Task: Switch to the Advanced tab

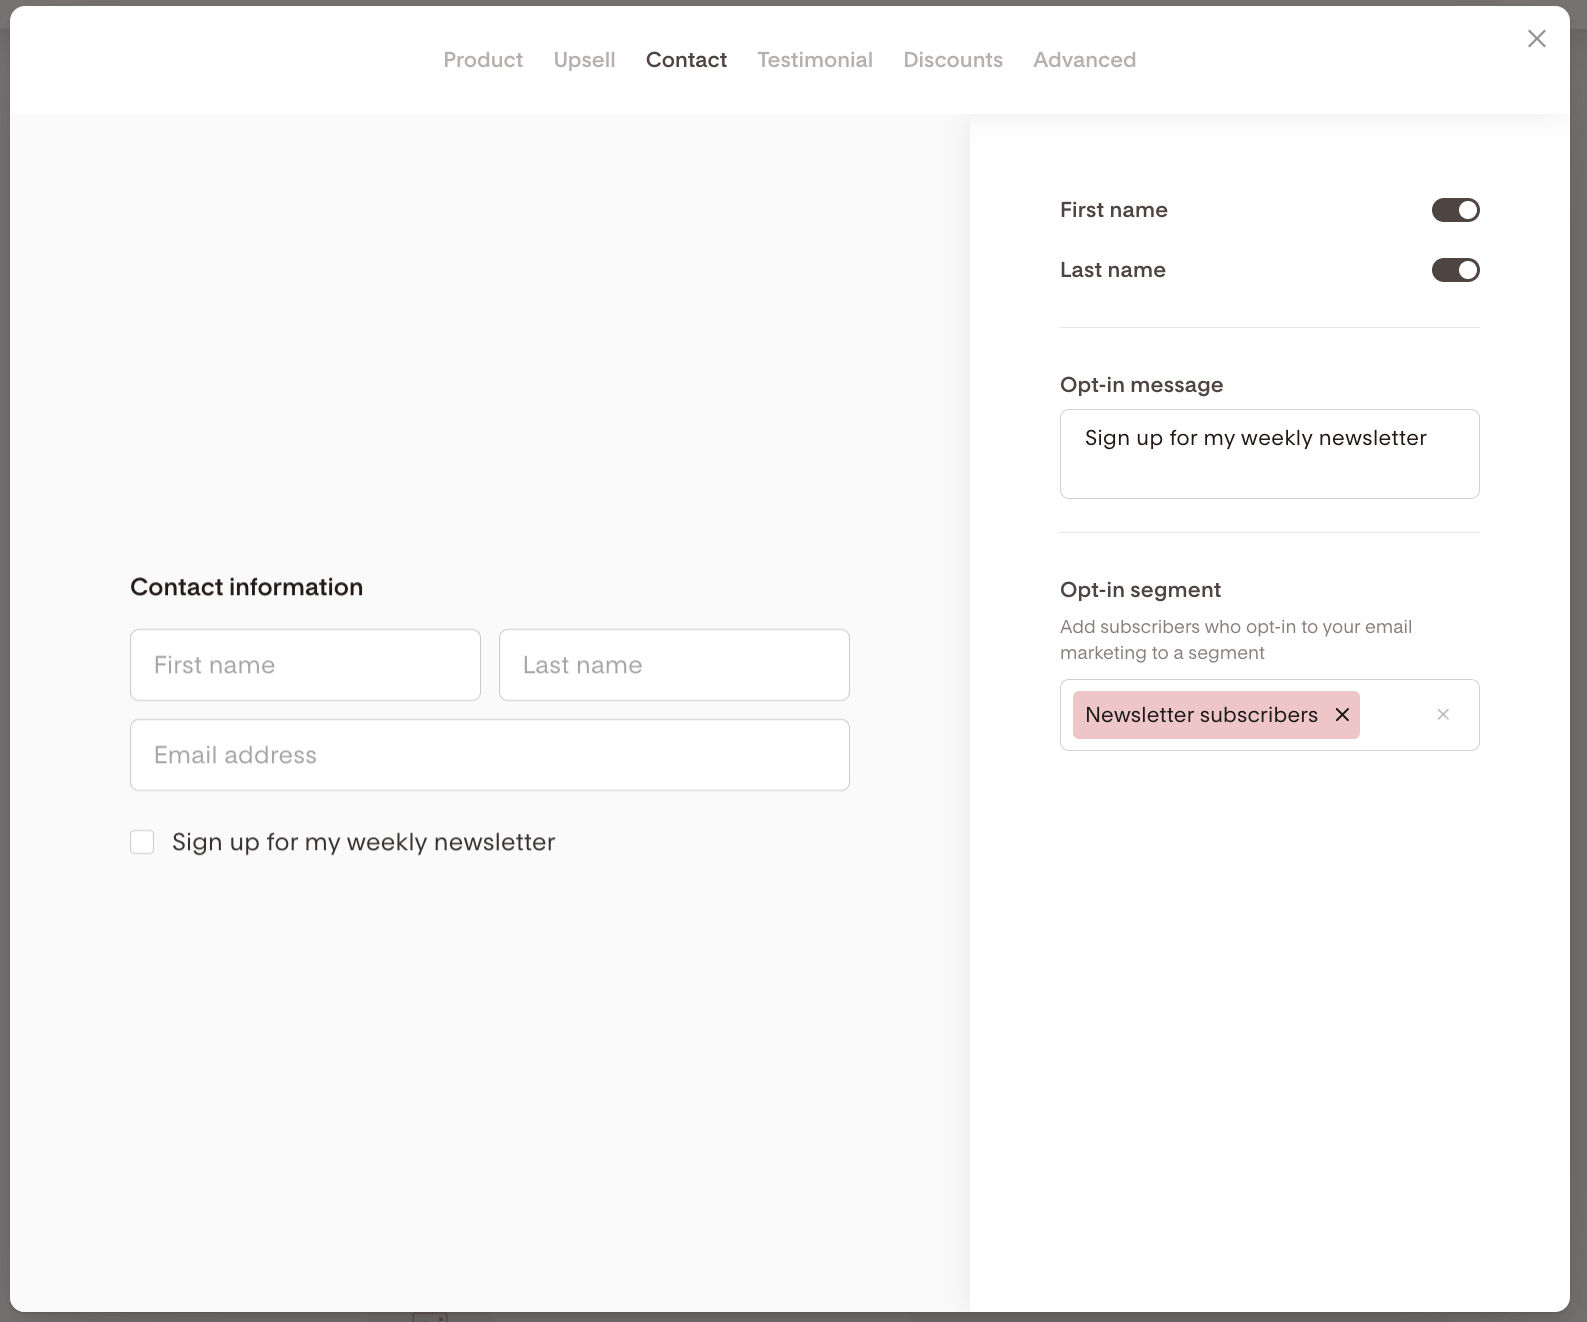Action: point(1084,60)
